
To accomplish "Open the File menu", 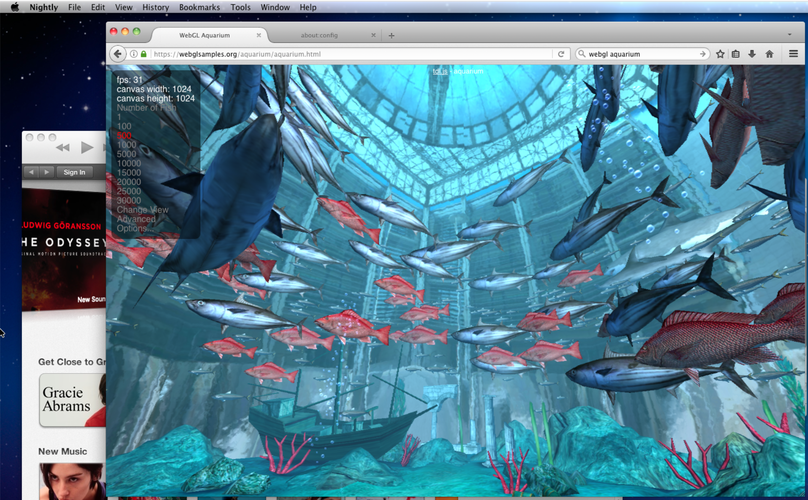I will [75, 7].
